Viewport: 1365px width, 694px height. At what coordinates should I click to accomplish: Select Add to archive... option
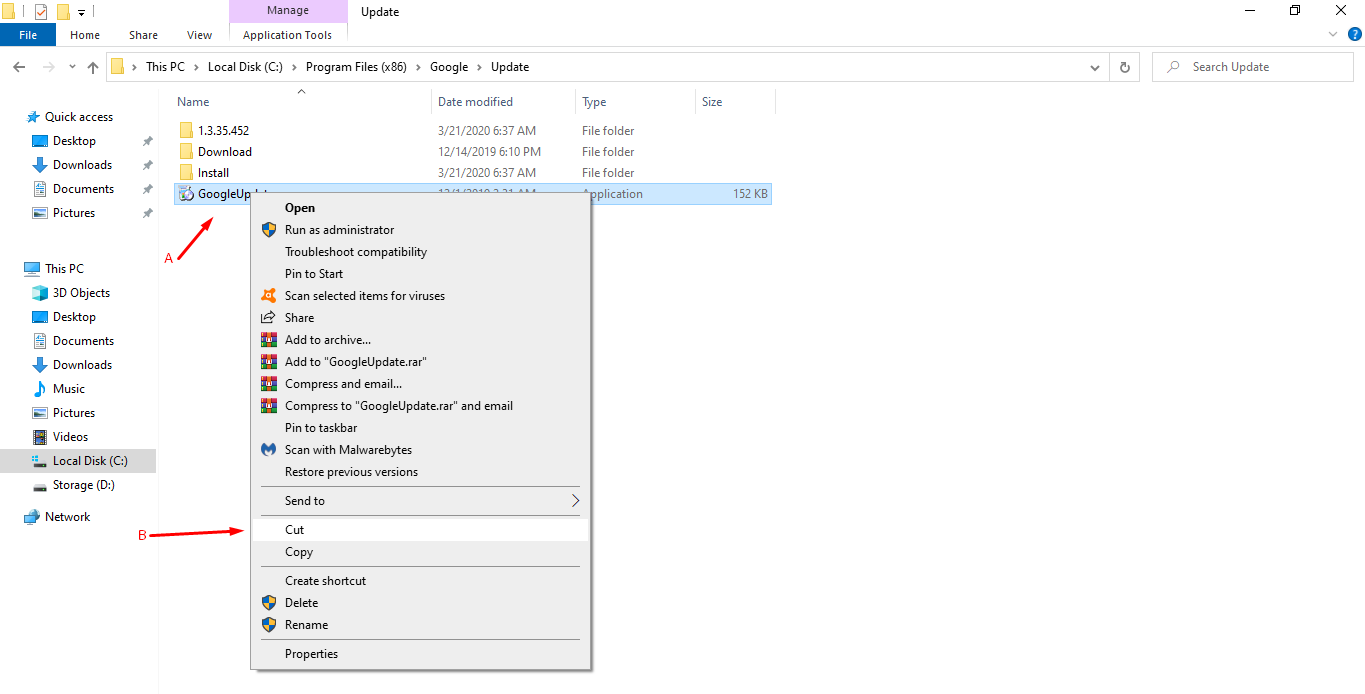coord(420,340)
